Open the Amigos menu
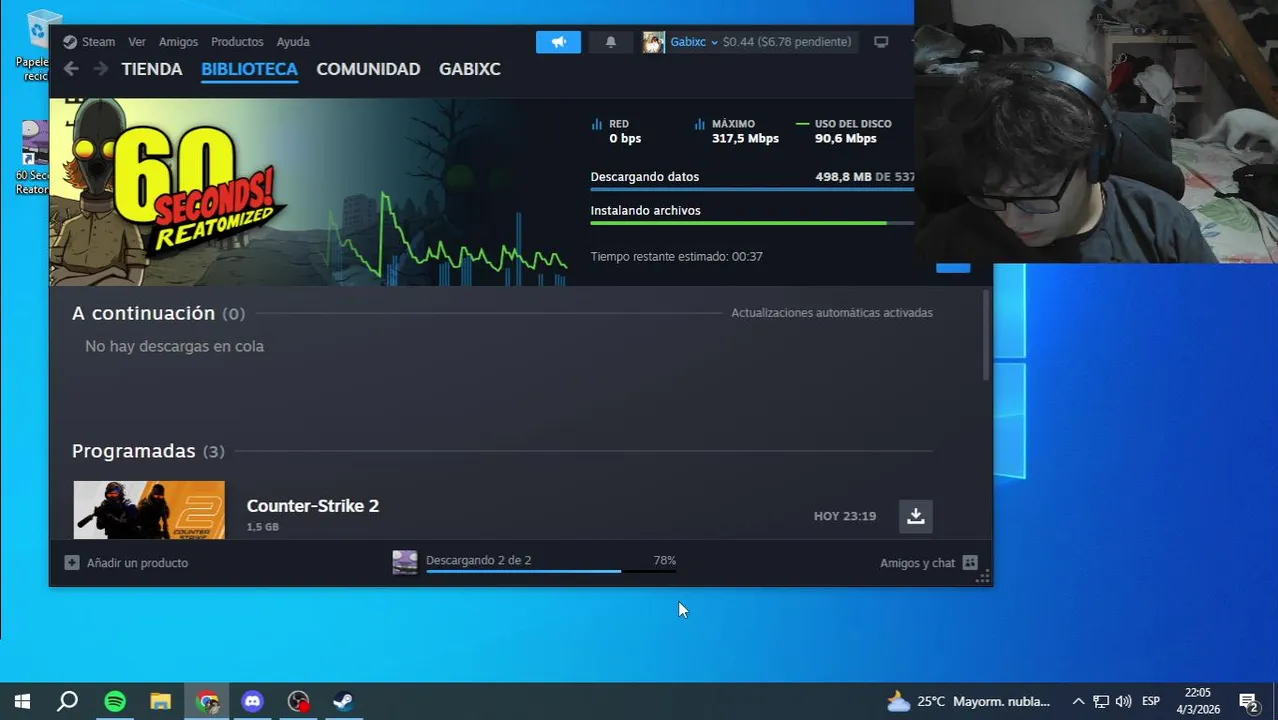 [178, 42]
